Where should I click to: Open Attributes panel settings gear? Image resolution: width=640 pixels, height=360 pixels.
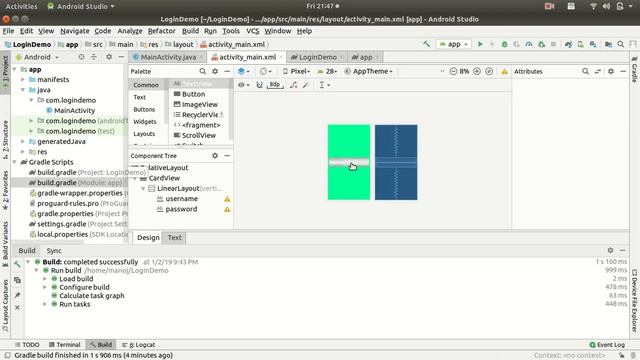point(611,71)
